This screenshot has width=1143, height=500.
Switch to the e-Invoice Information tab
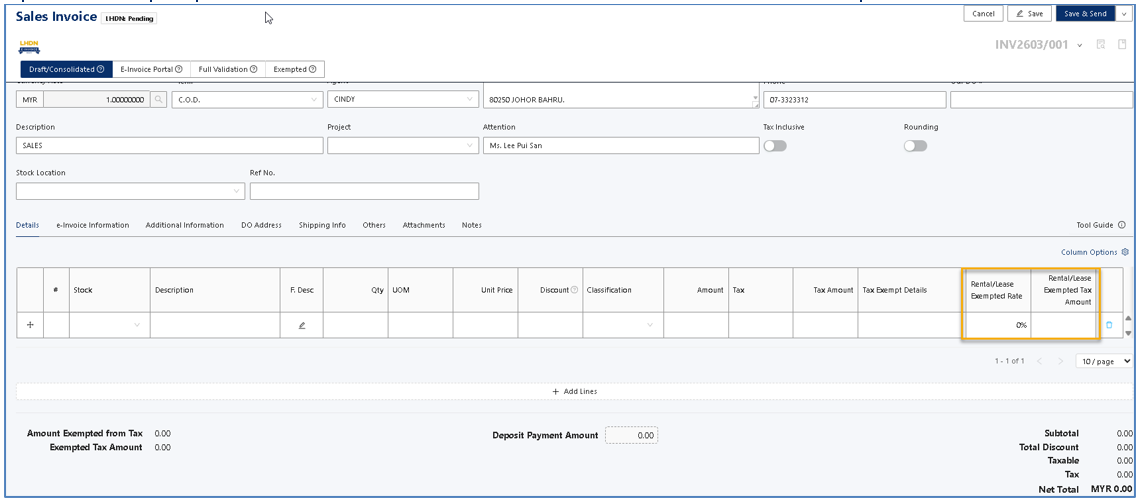pos(93,225)
